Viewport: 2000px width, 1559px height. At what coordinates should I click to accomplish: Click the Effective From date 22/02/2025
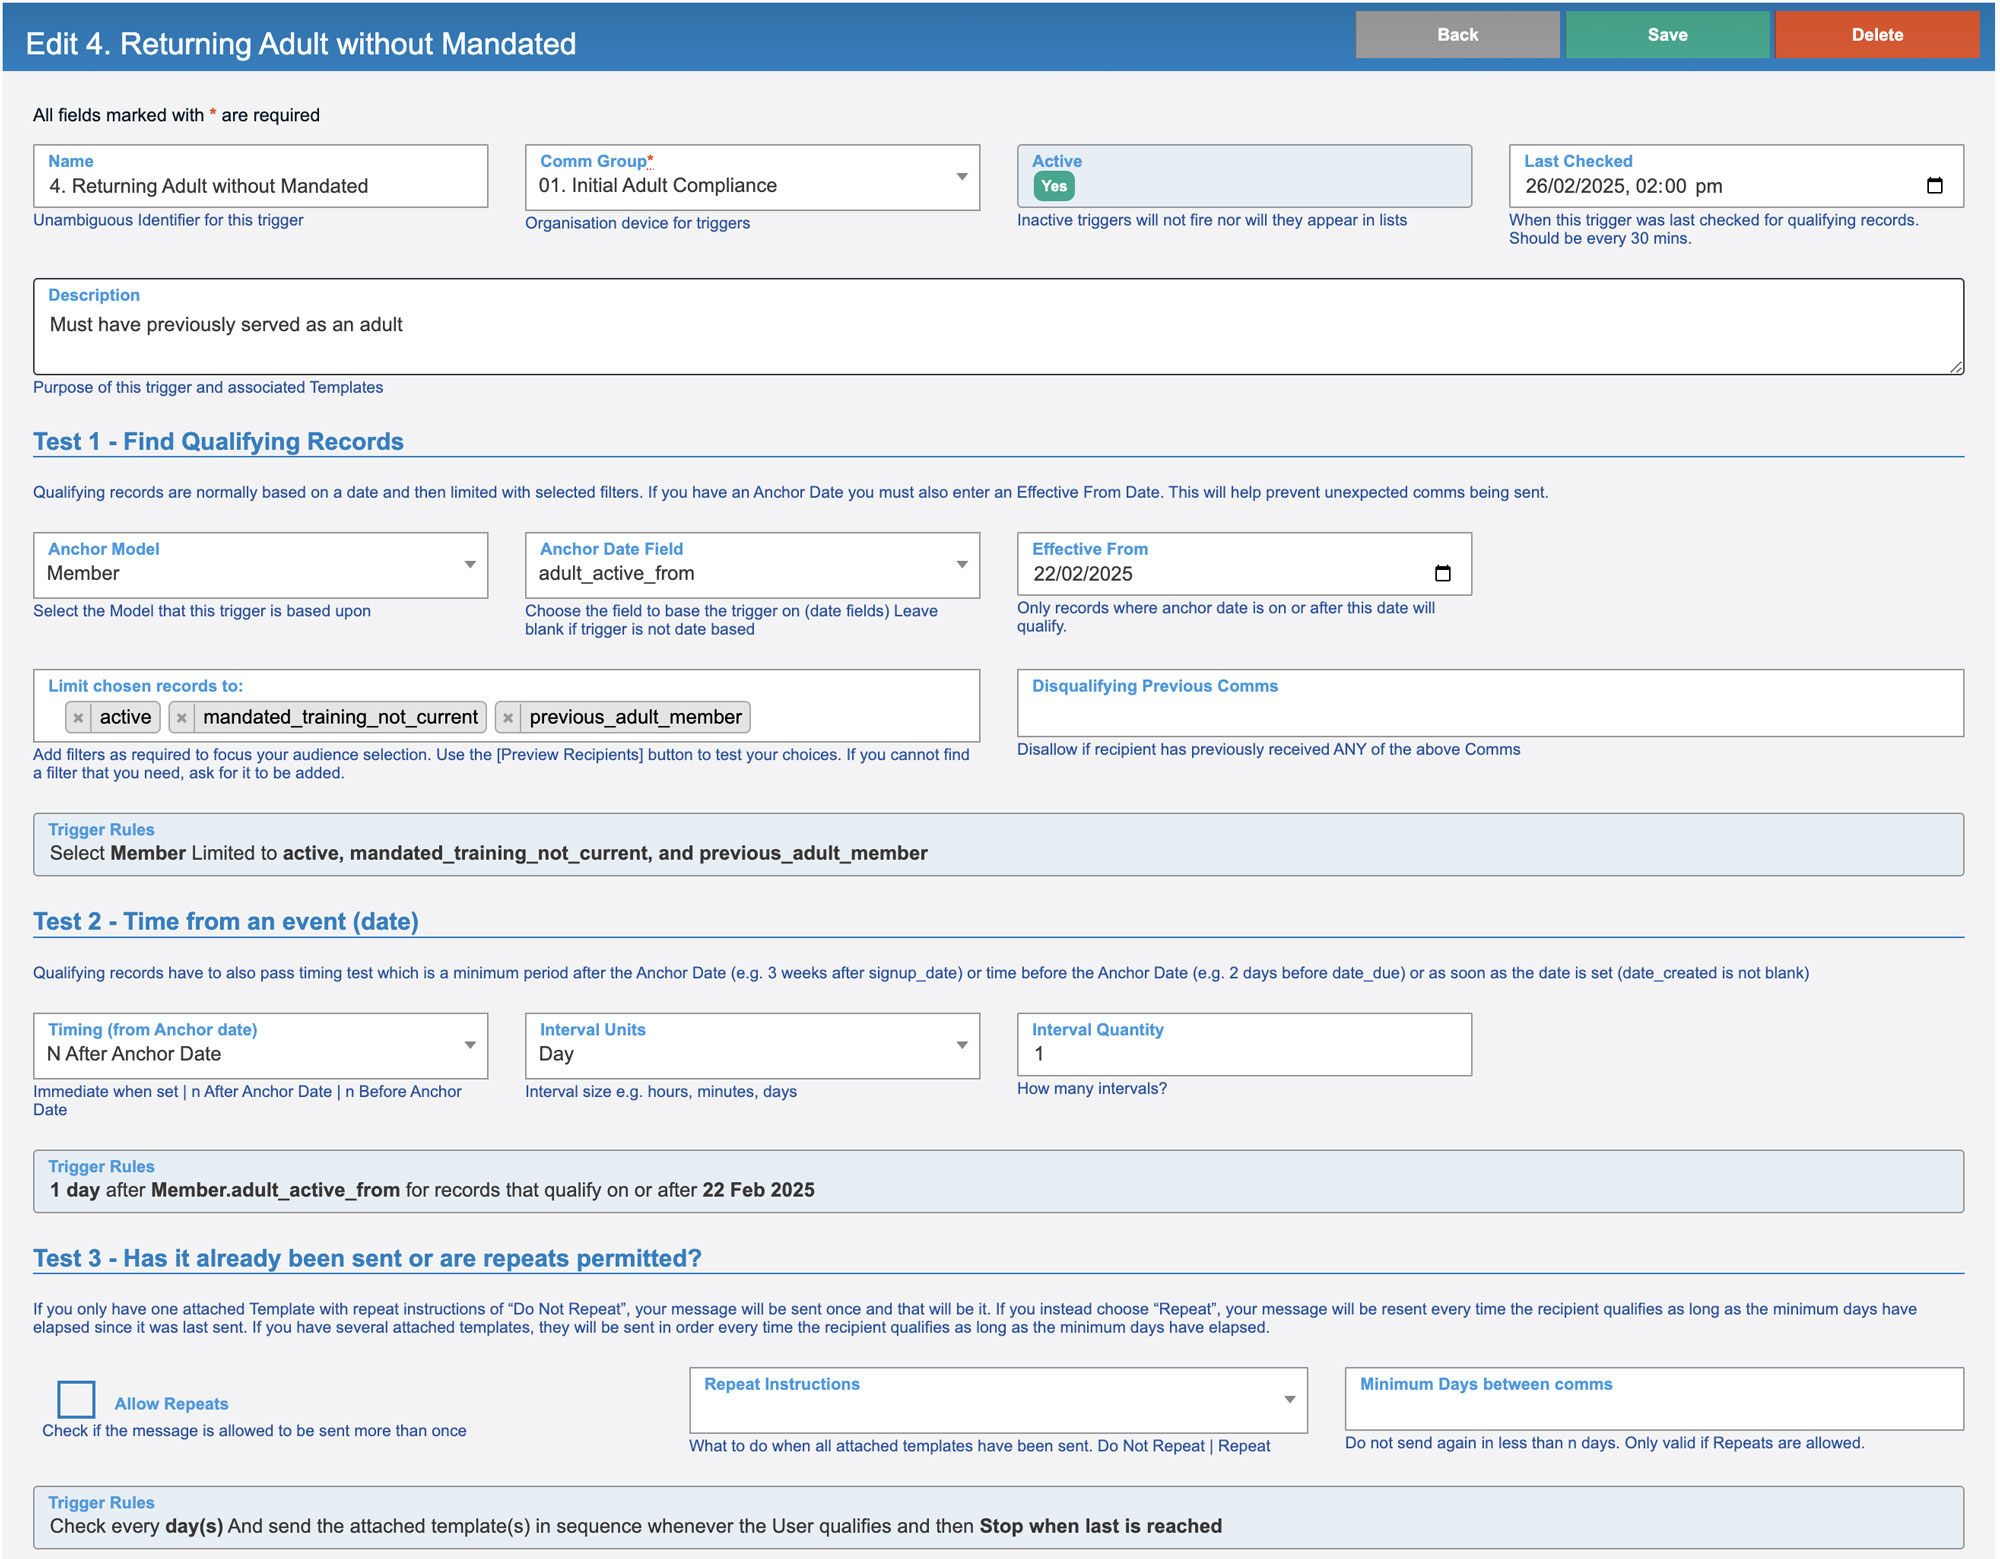1083,574
